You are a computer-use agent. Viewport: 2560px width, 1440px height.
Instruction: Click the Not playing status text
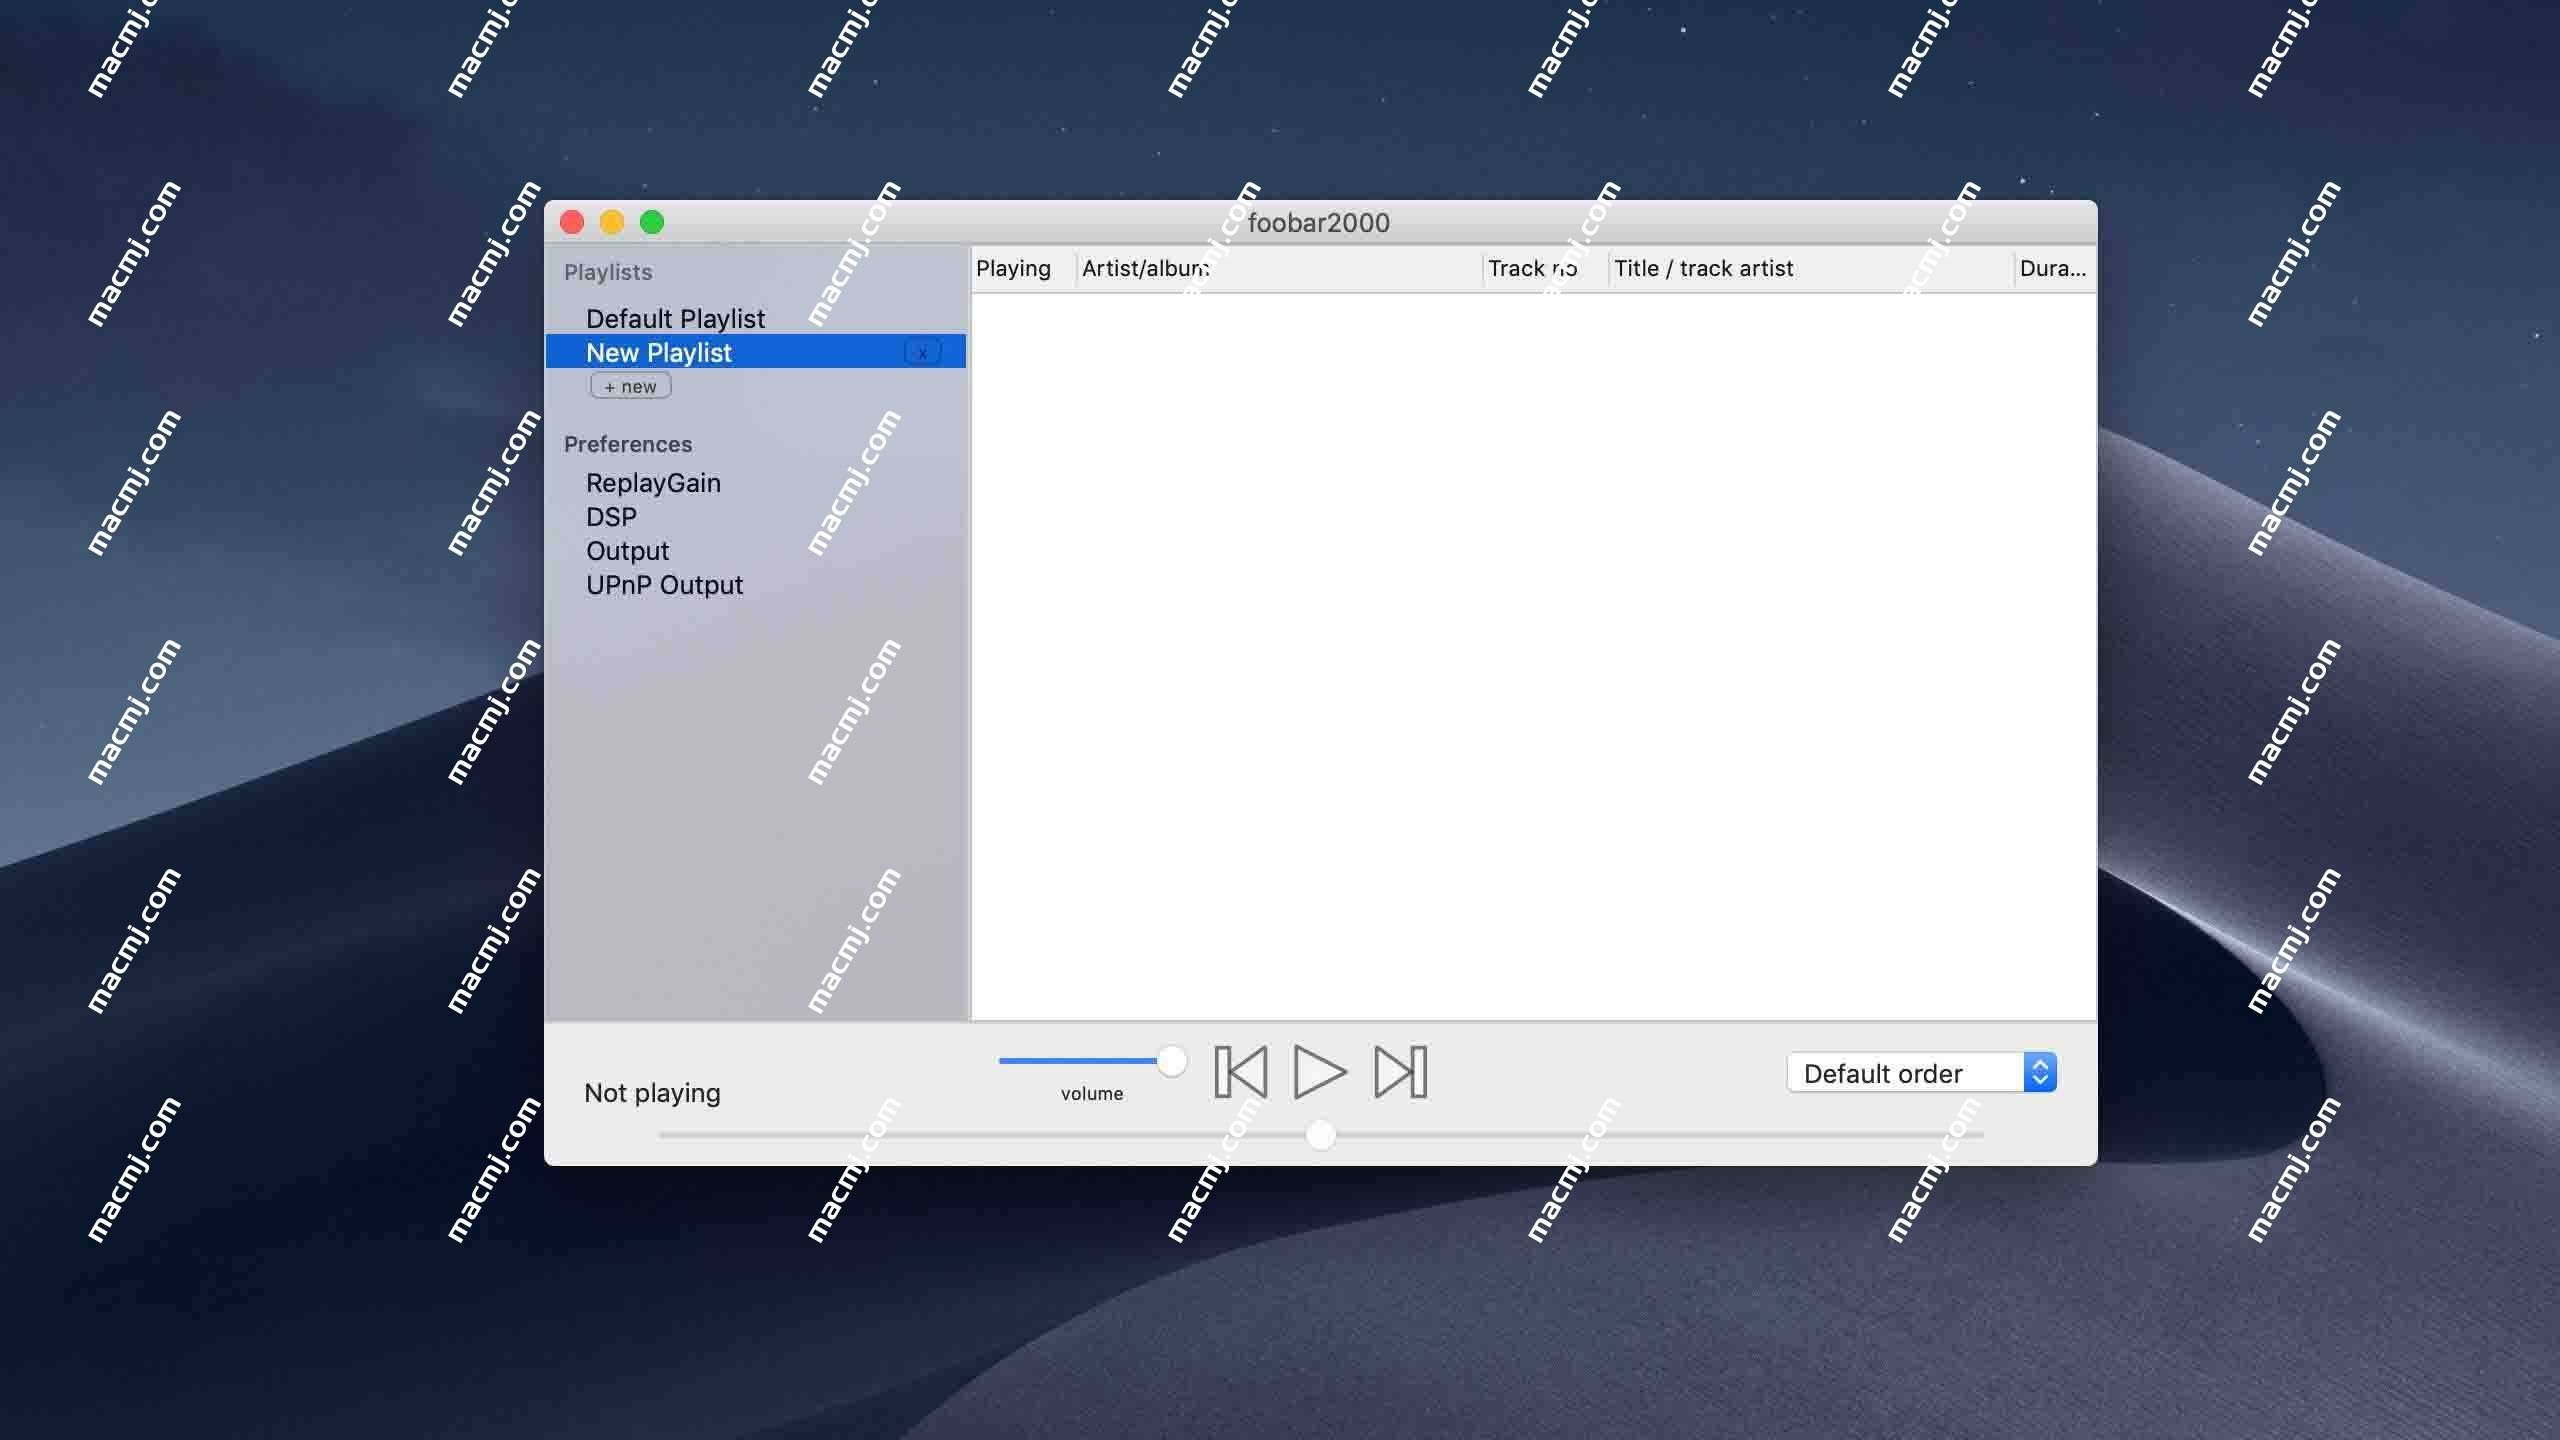click(x=652, y=1093)
